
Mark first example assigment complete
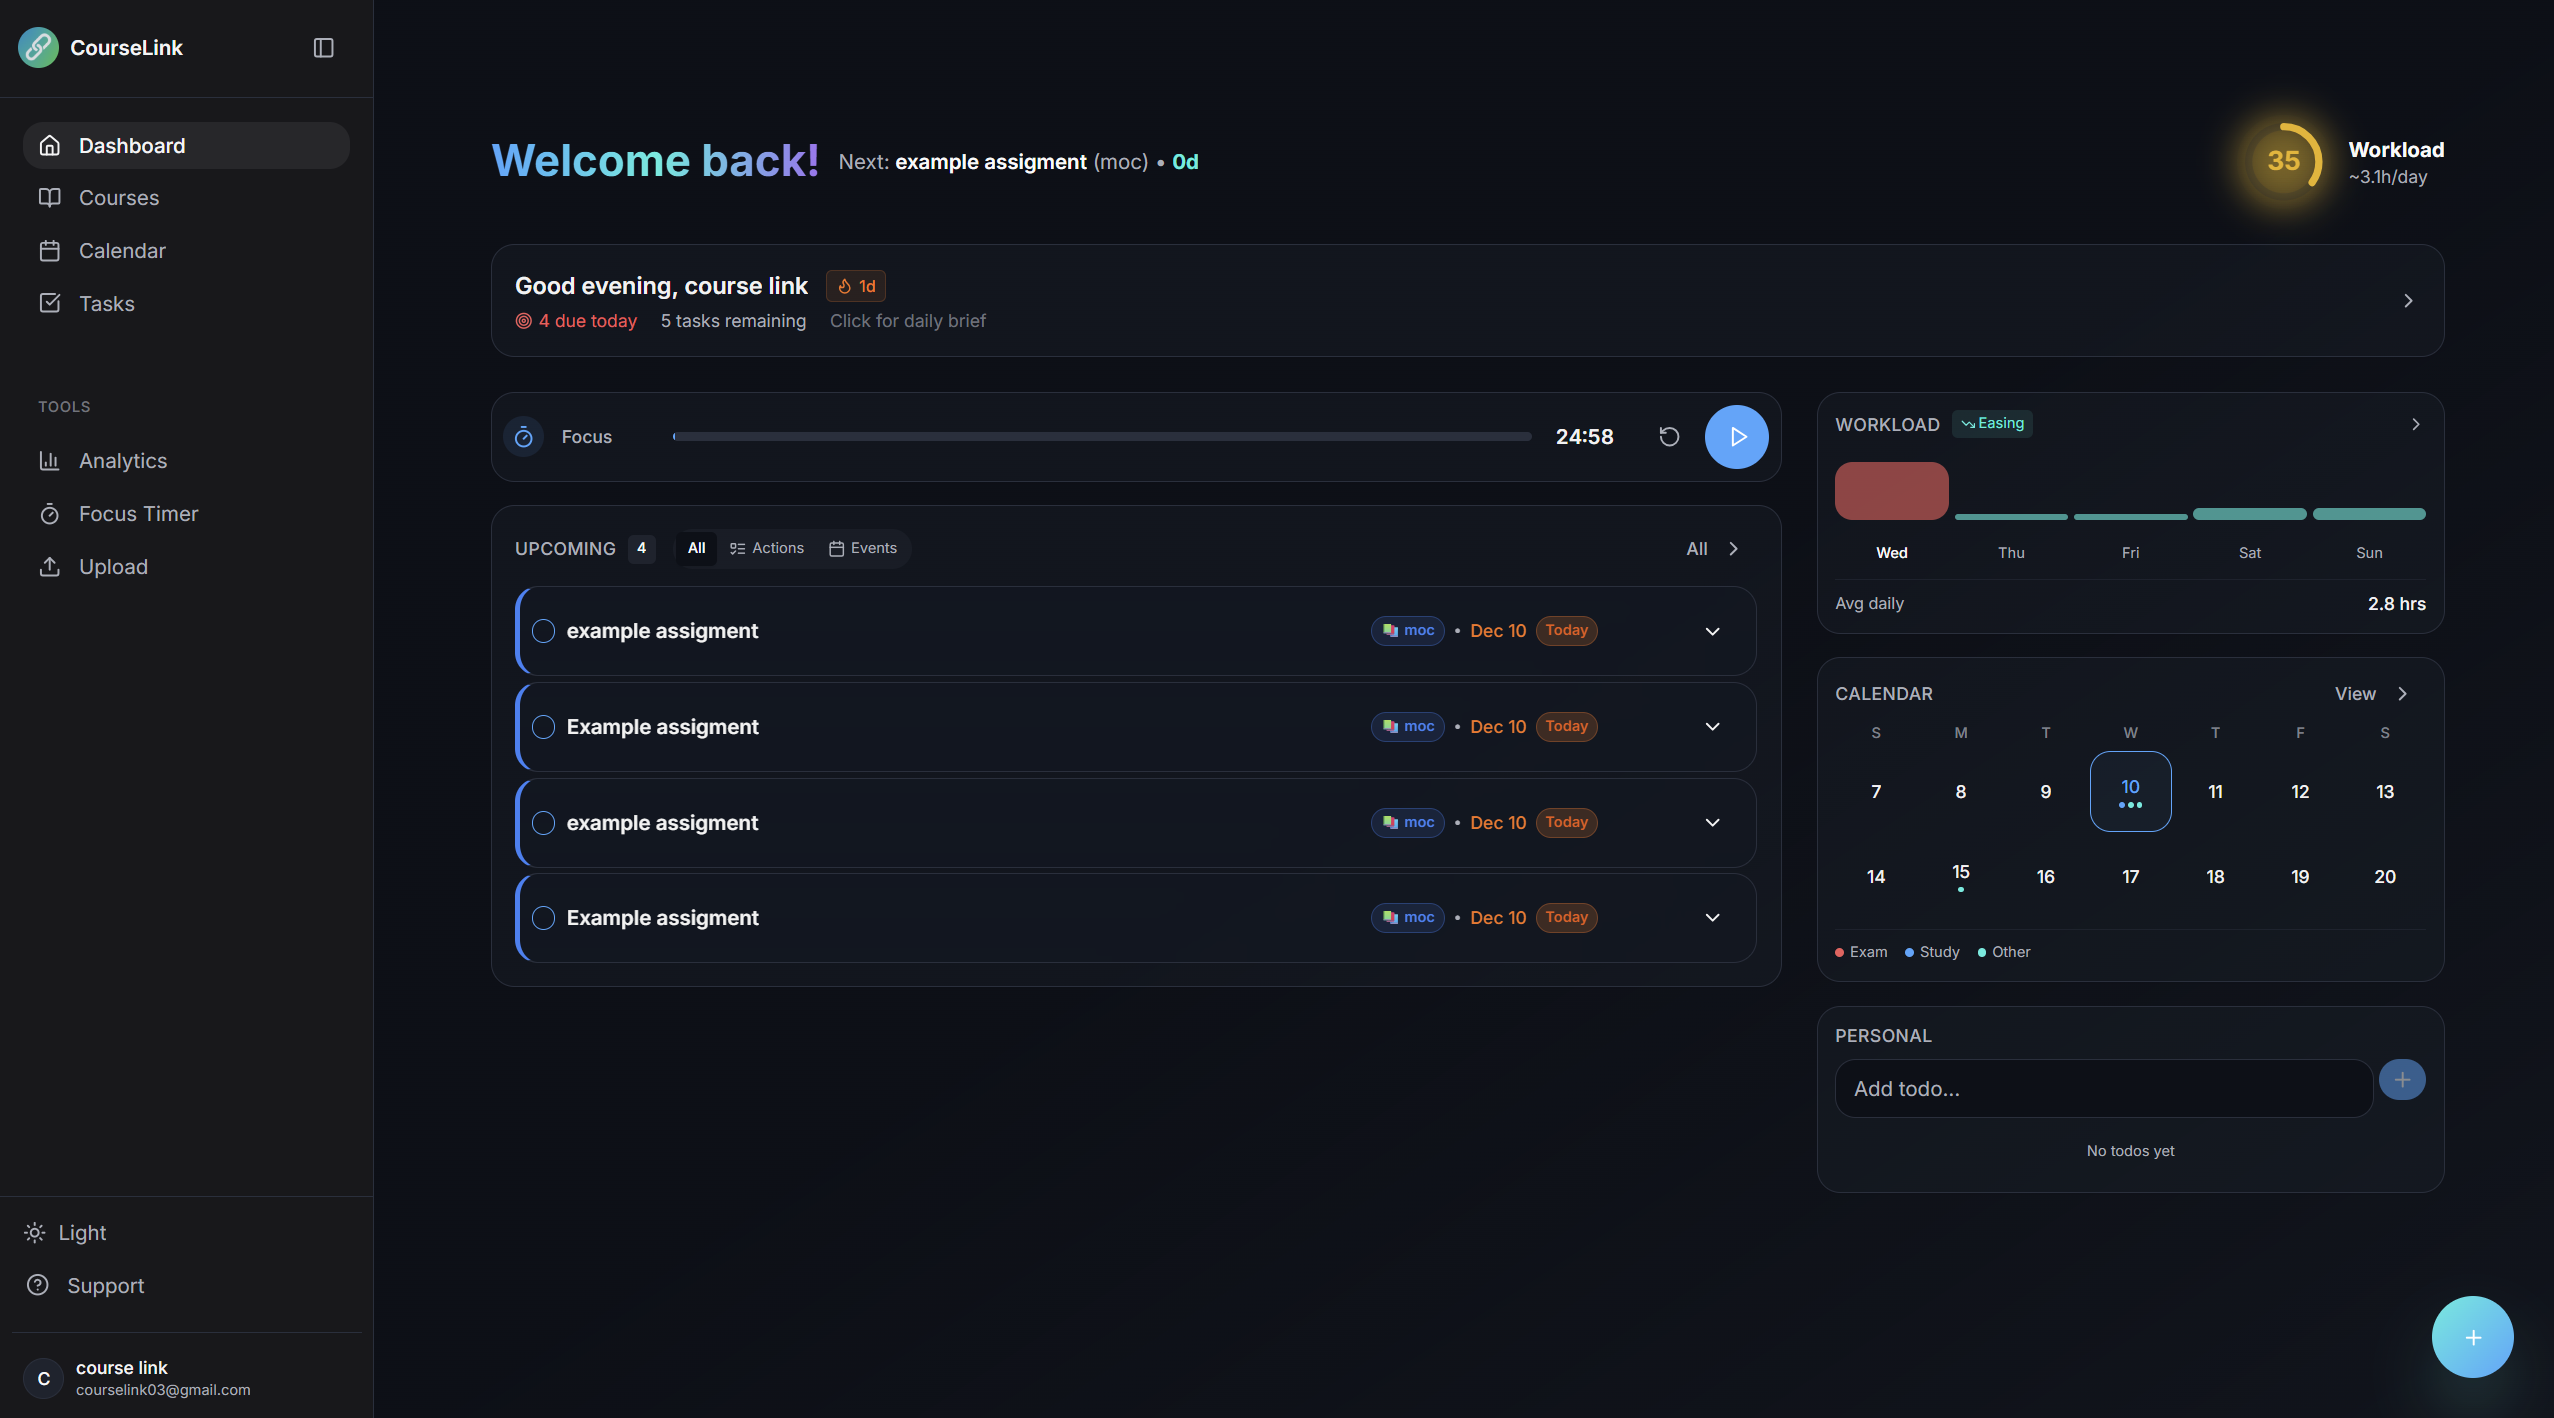543,631
